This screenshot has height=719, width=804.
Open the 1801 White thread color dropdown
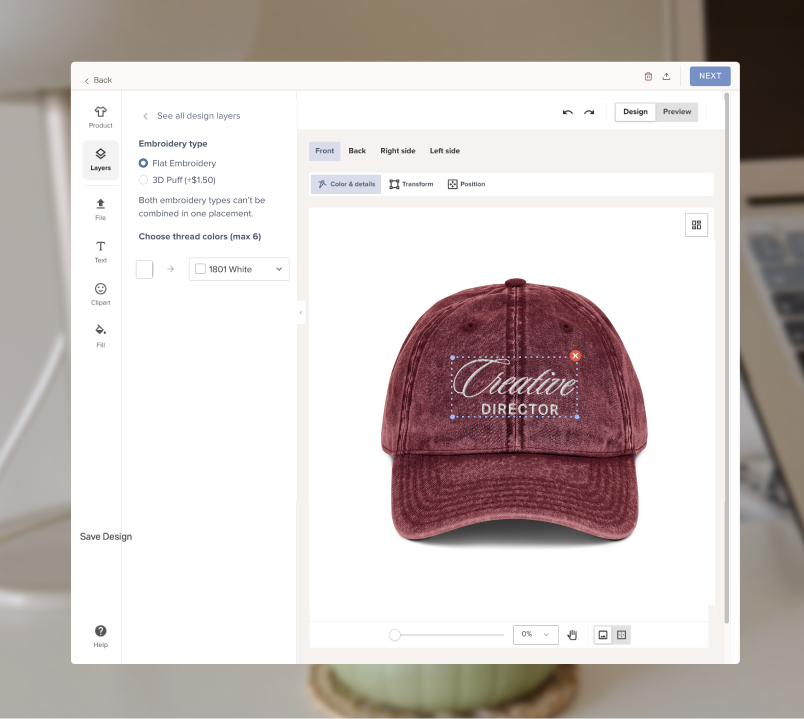click(x=239, y=269)
